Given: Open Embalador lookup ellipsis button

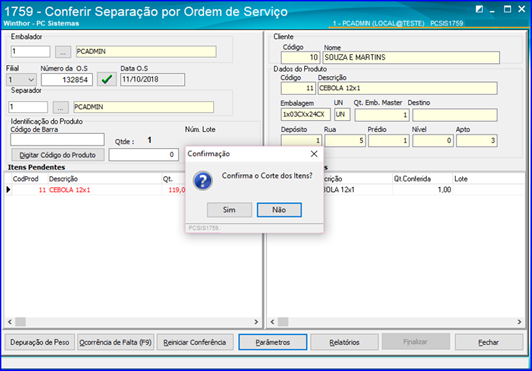Looking at the screenshot, I should (63, 52).
